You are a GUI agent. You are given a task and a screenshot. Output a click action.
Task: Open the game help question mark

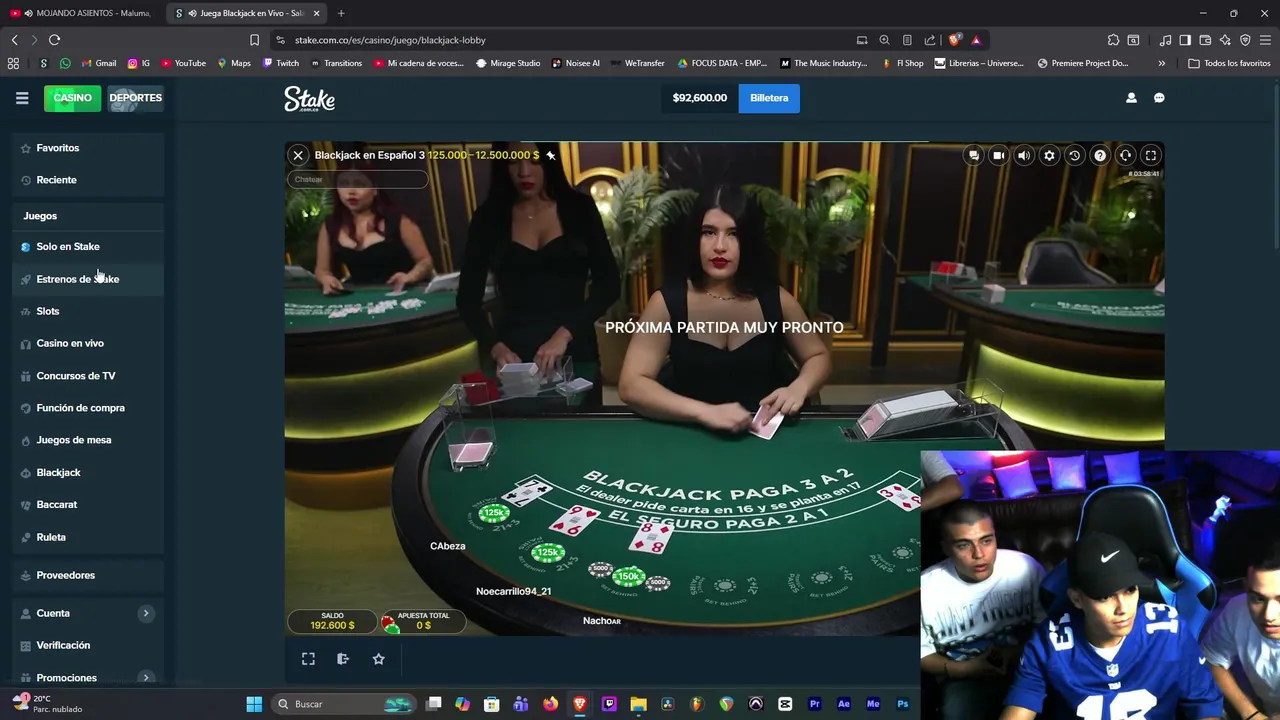pyautogui.click(x=1100, y=155)
